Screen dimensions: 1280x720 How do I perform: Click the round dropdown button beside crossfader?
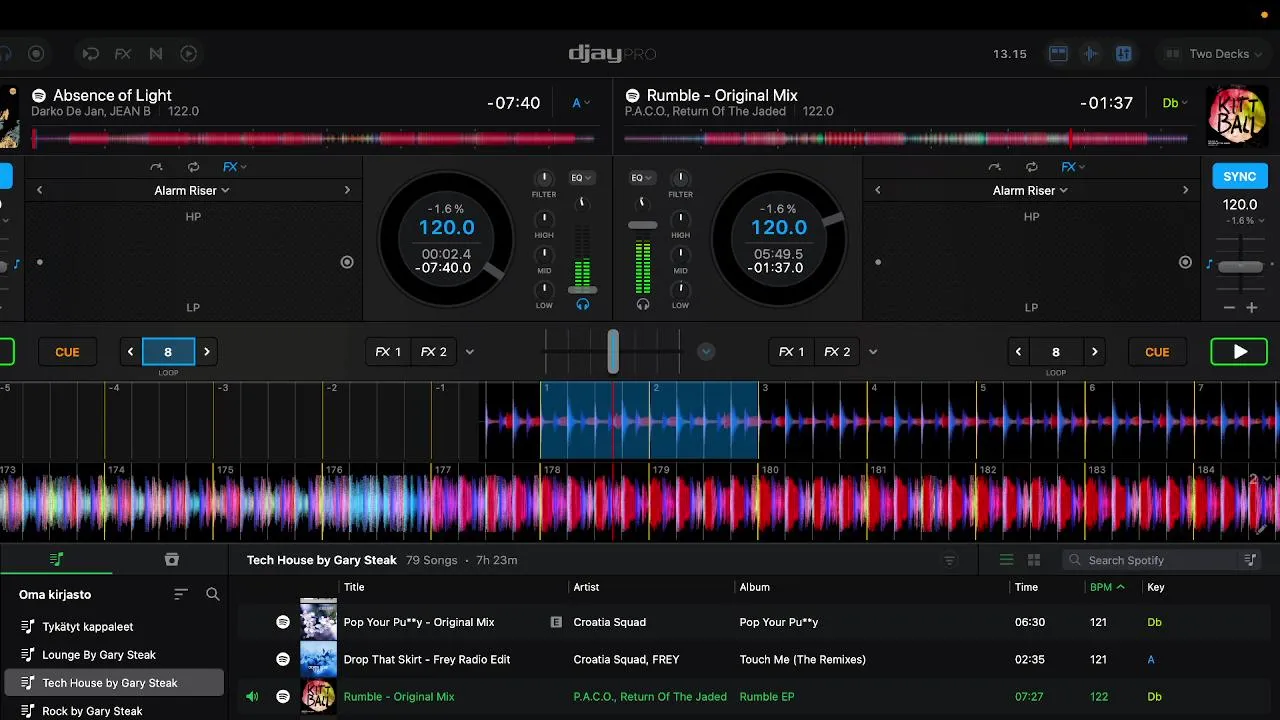click(x=706, y=352)
